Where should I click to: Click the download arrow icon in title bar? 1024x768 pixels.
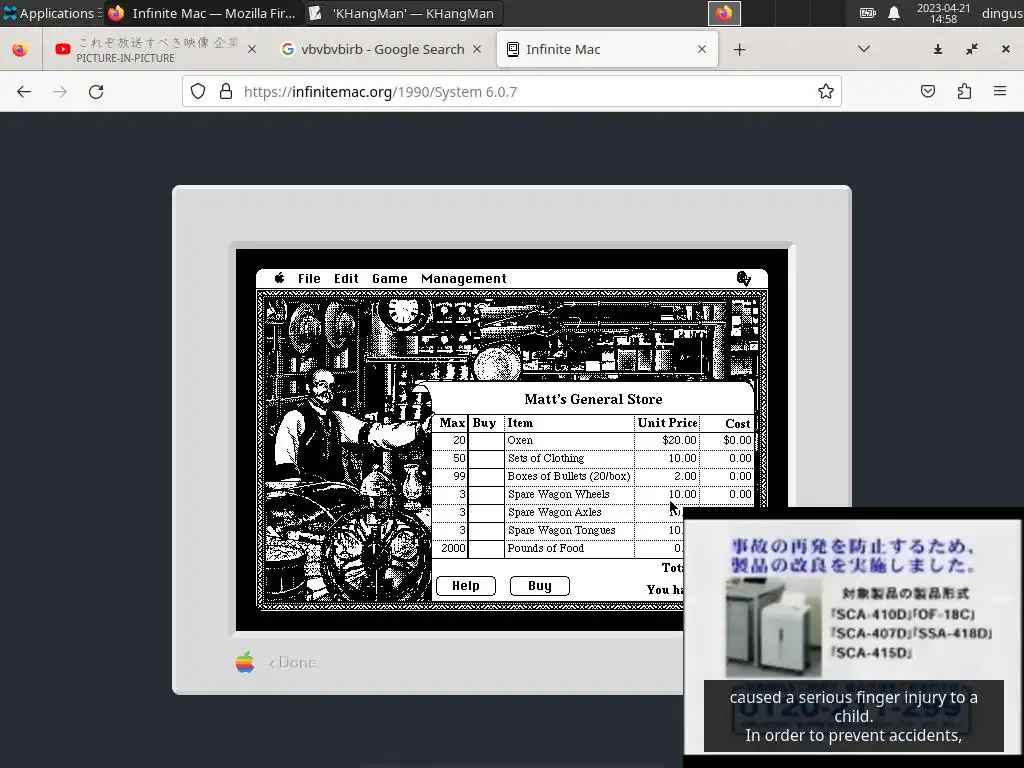[938, 50]
